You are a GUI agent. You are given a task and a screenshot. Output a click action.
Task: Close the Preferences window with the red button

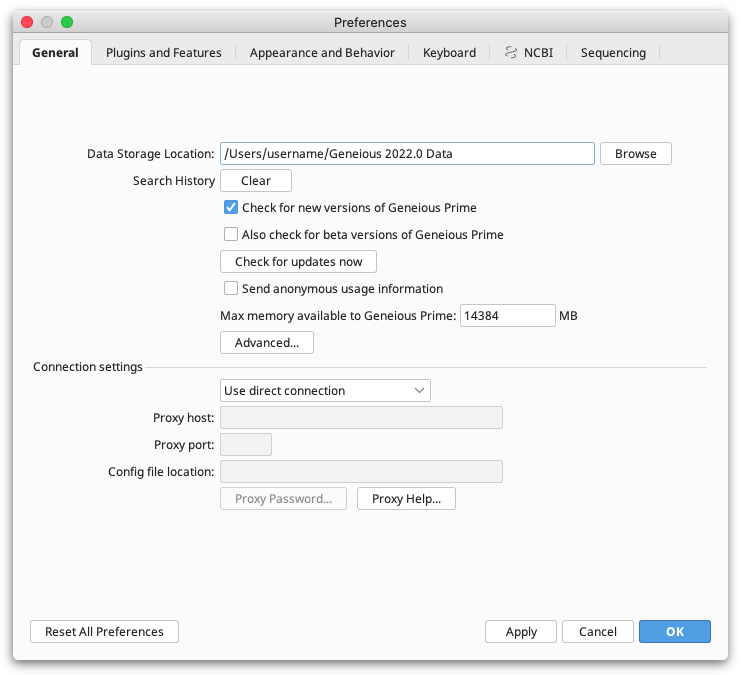coord(27,22)
